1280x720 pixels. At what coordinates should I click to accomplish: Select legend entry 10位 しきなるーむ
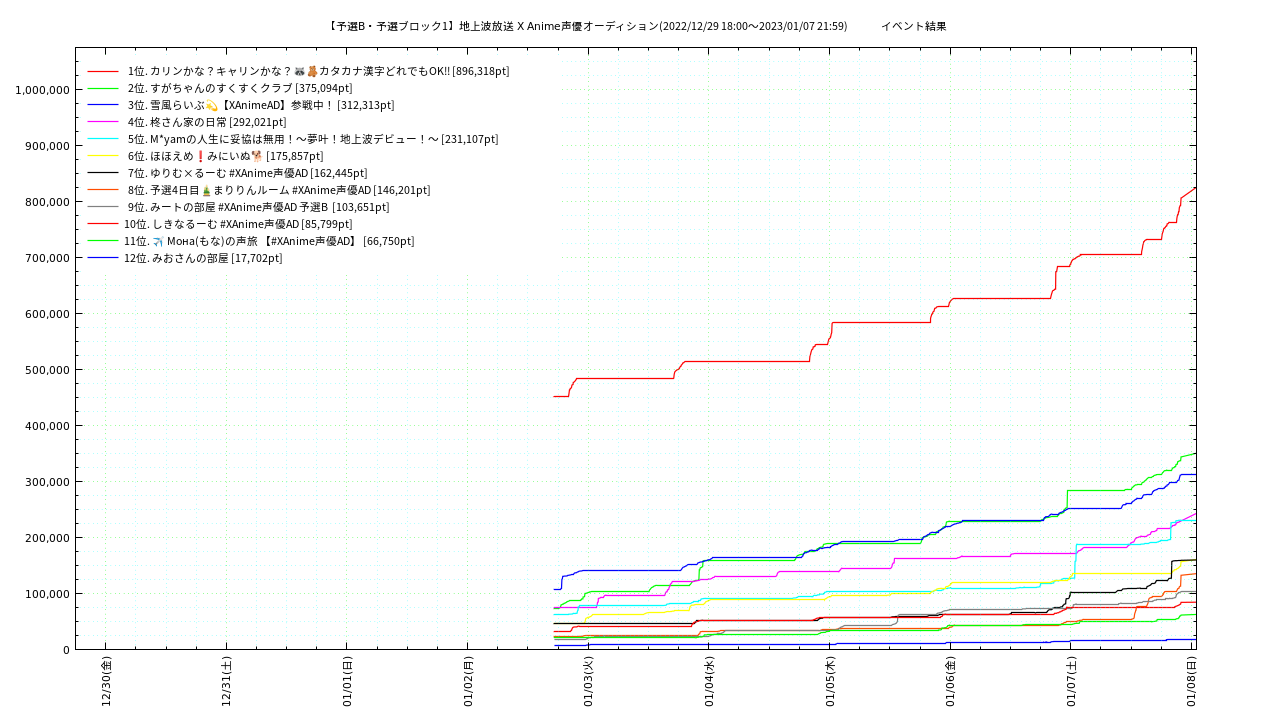click(x=238, y=224)
